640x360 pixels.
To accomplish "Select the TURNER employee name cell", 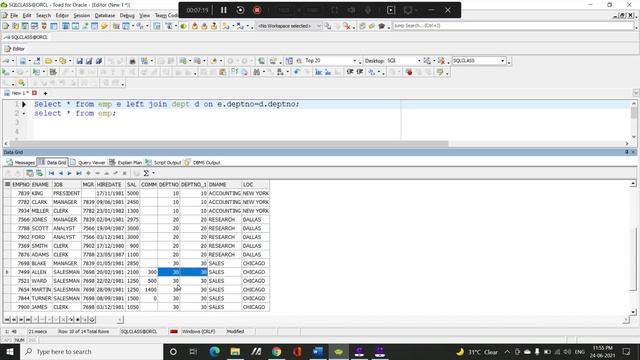I will click(x=41, y=298).
